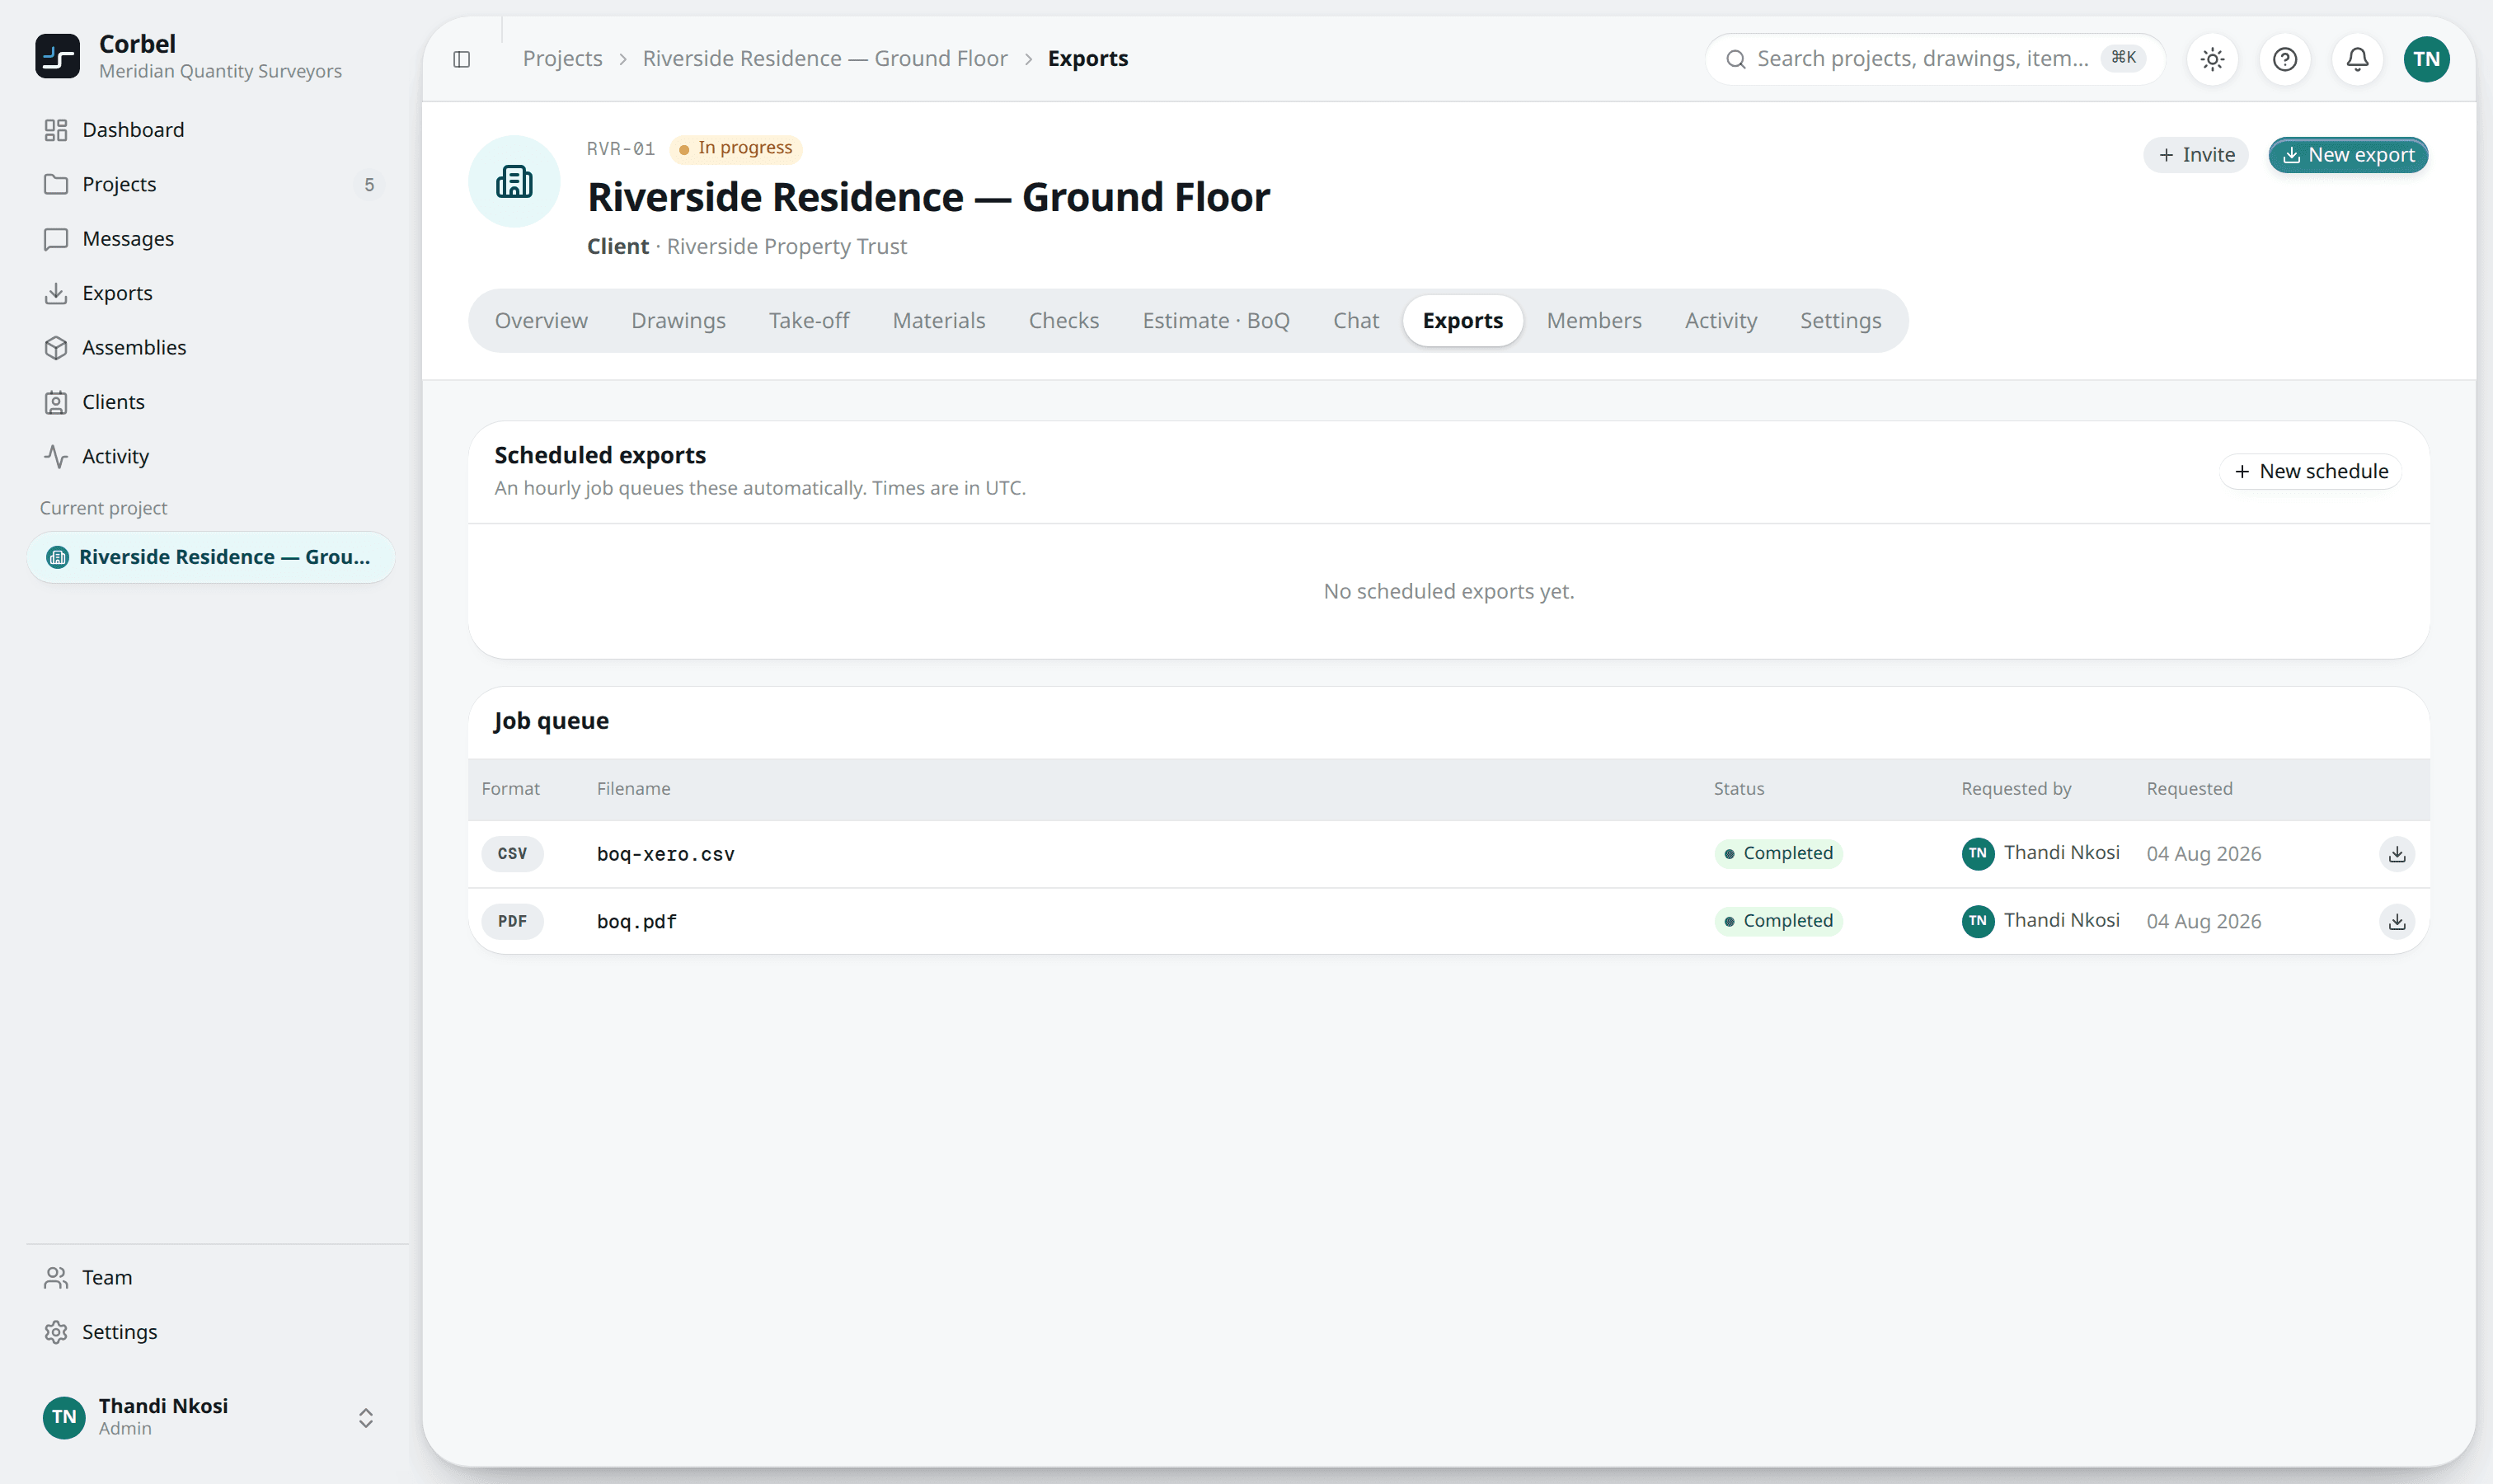This screenshot has width=2493, height=1484.
Task: Click Filename column header
Action: pyautogui.click(x=634, y=789)
